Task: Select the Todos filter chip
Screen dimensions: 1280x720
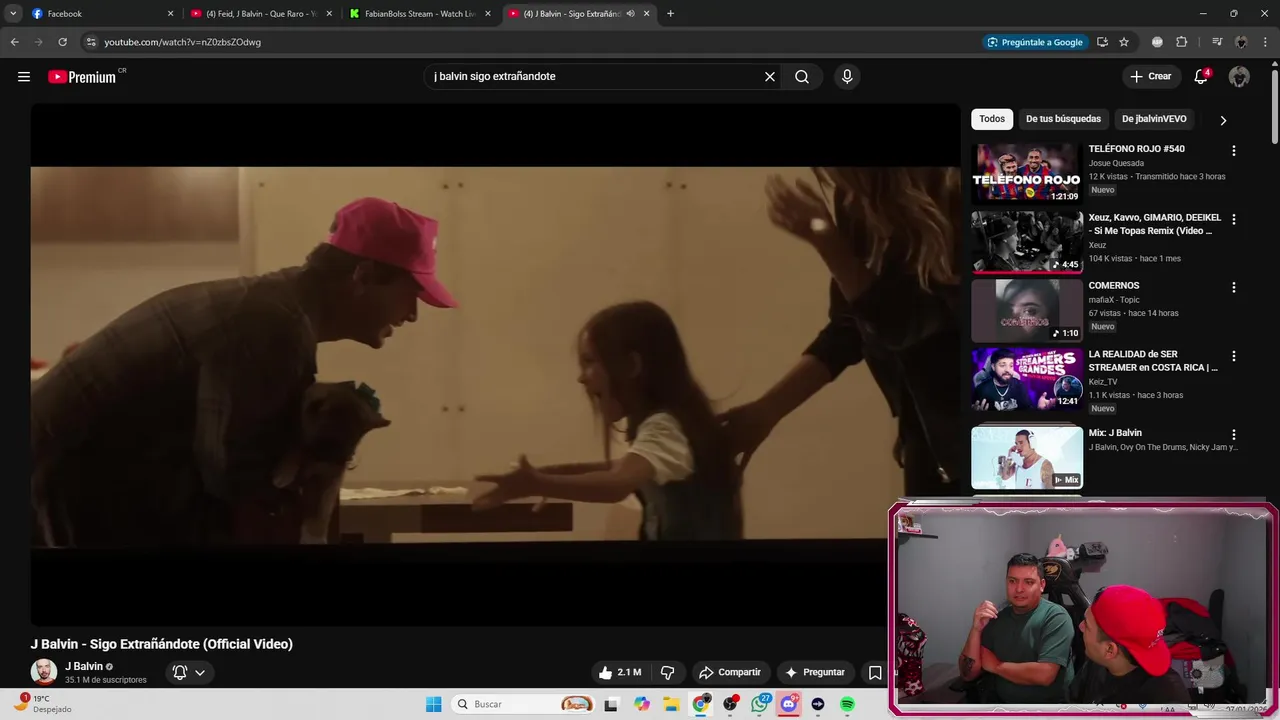Action: click(x=992, y=119)
